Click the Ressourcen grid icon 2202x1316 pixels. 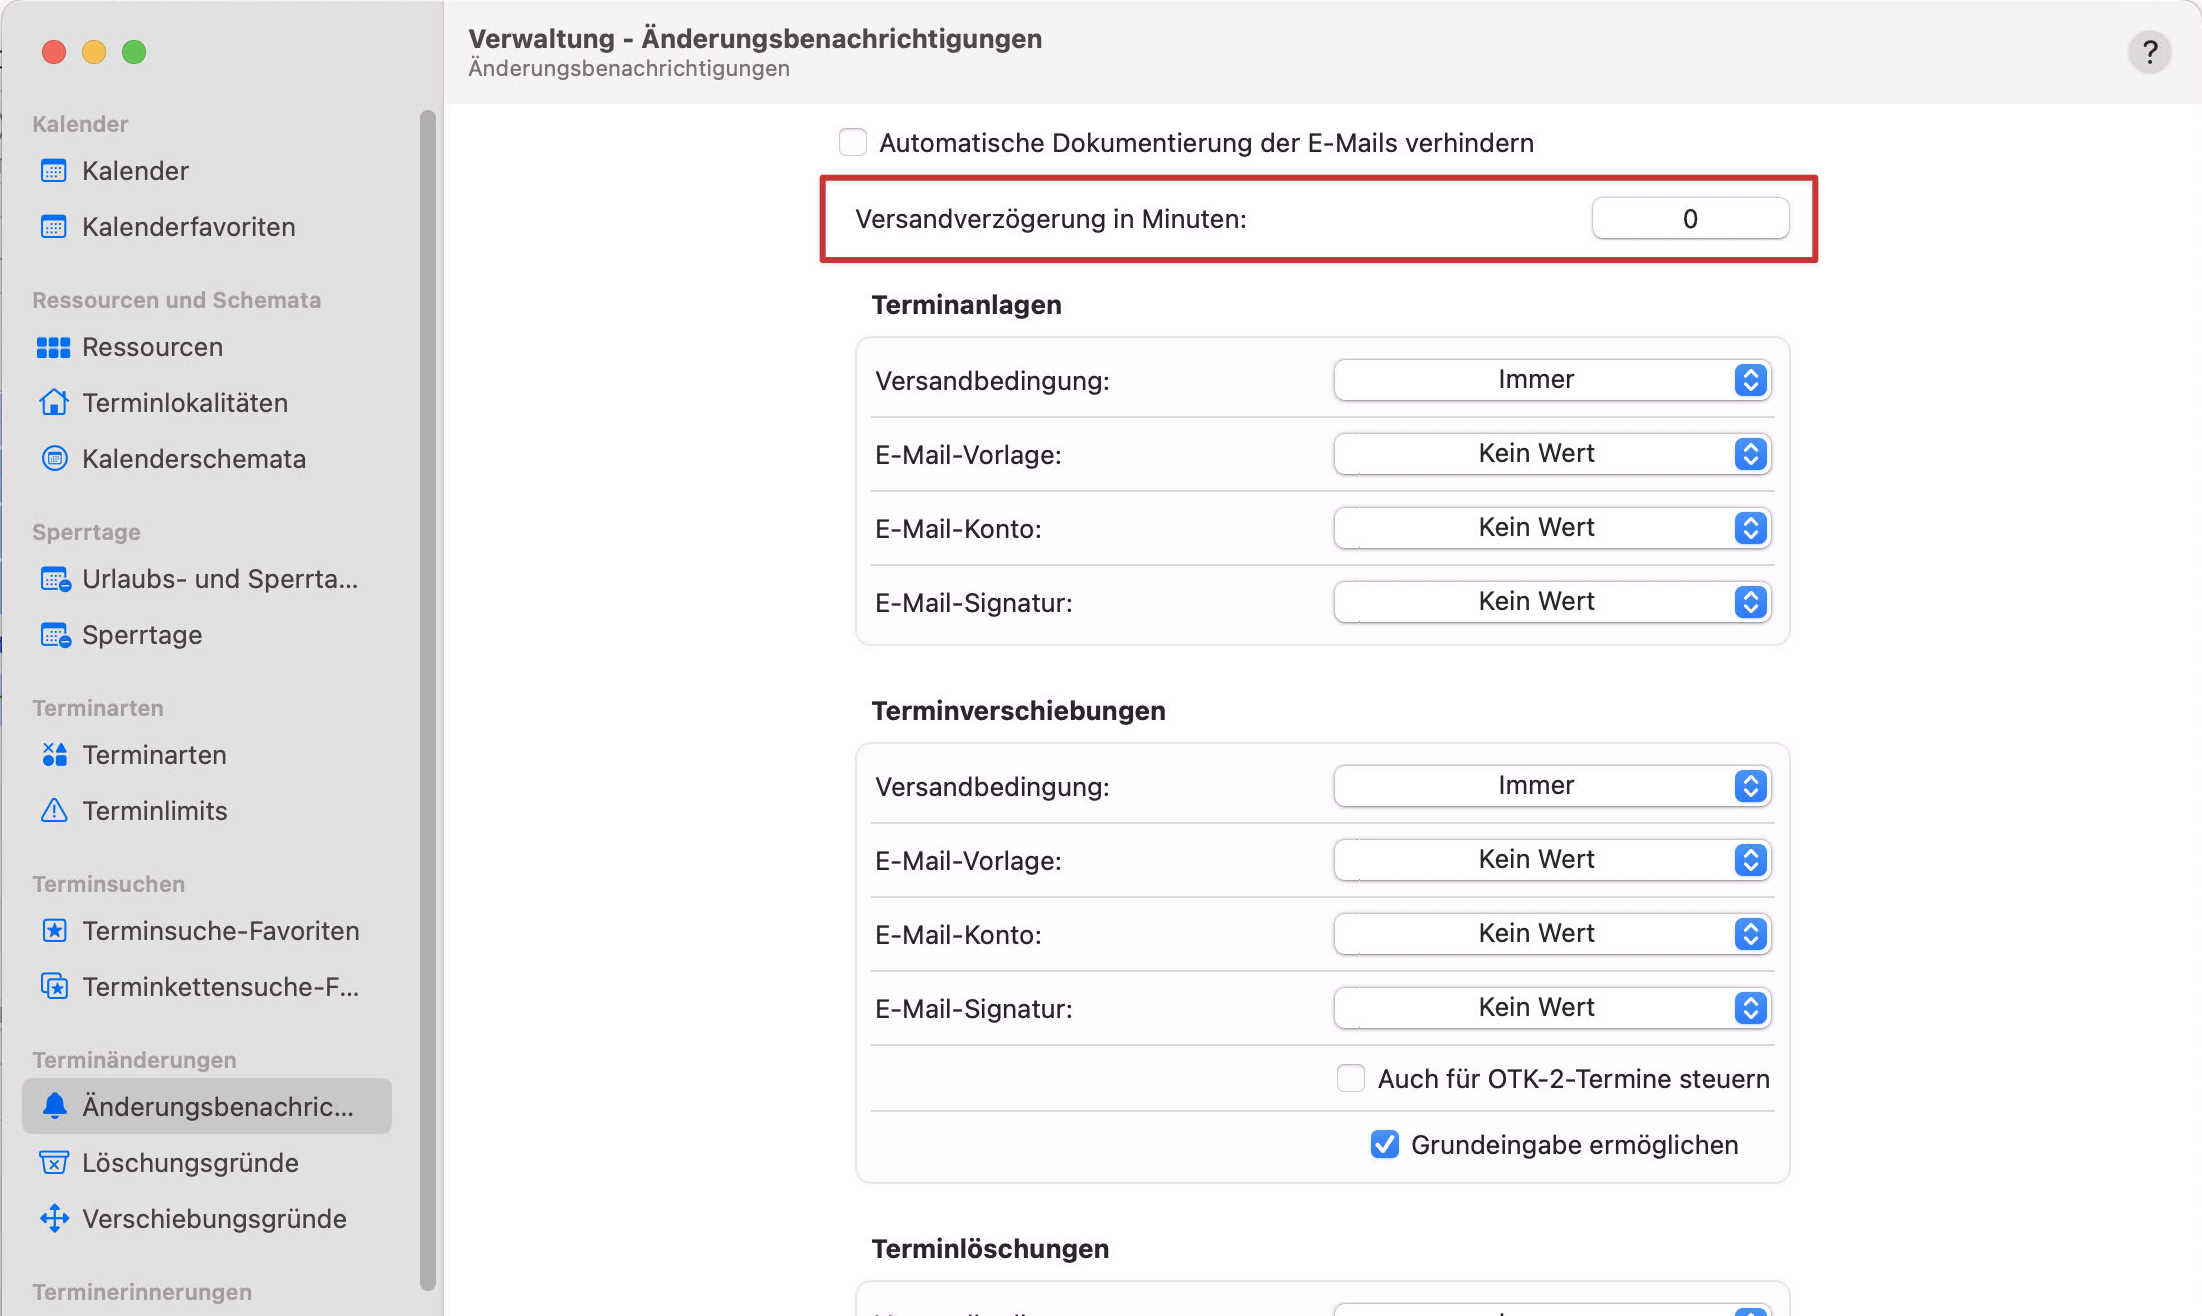[54, 347]
